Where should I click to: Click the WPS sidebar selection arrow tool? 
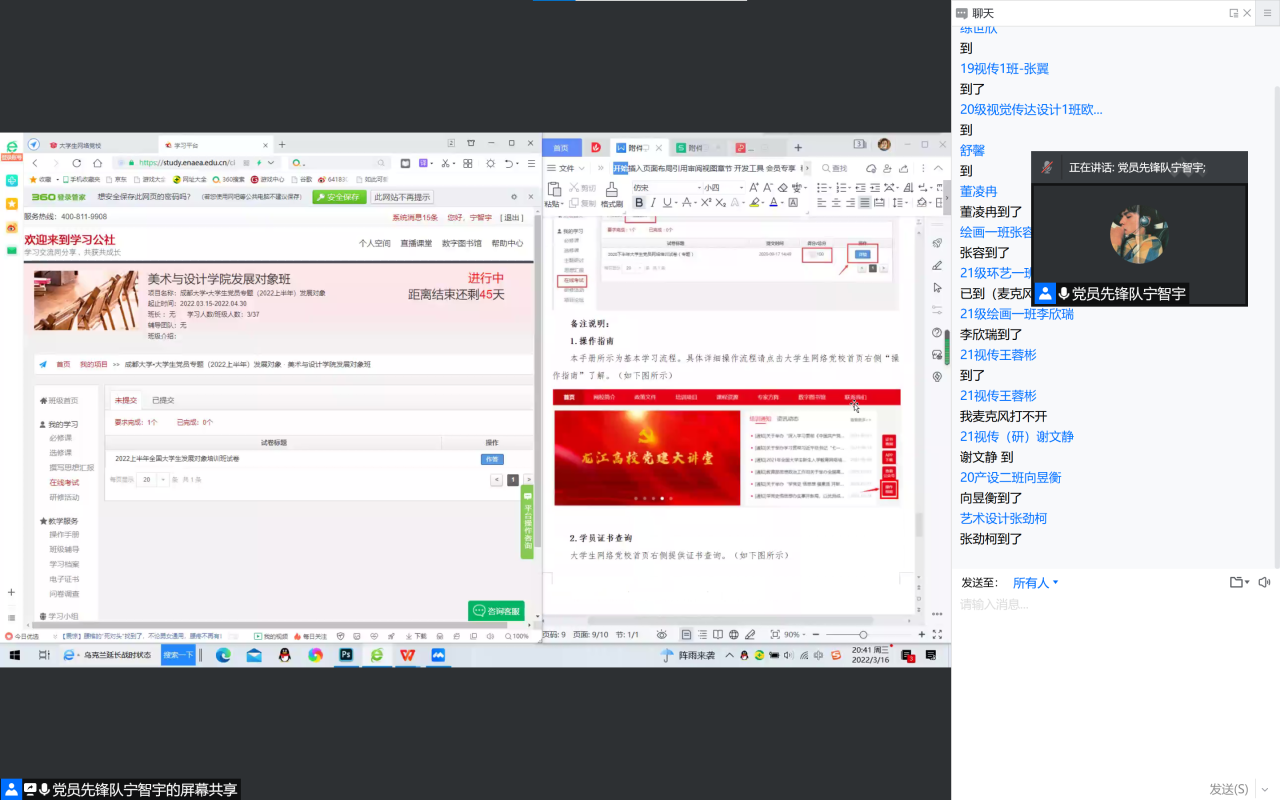937,288
